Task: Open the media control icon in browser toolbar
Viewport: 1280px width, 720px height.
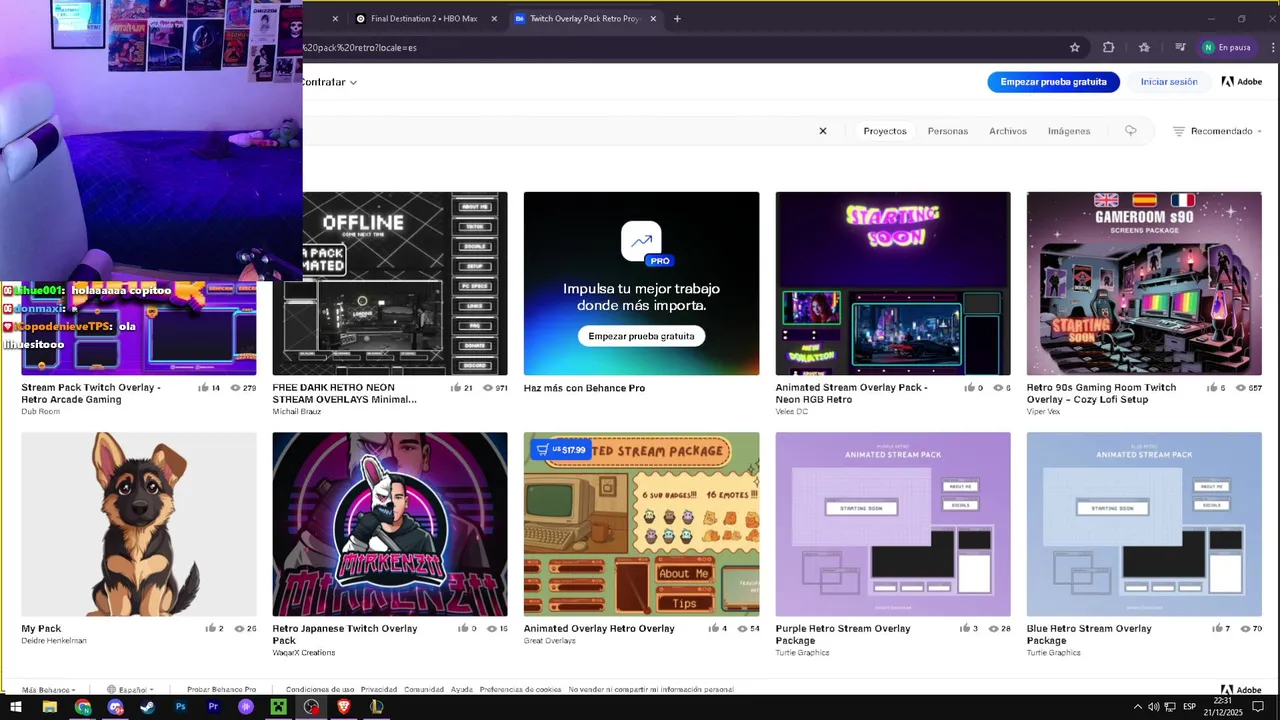Action: [1180, 47]
